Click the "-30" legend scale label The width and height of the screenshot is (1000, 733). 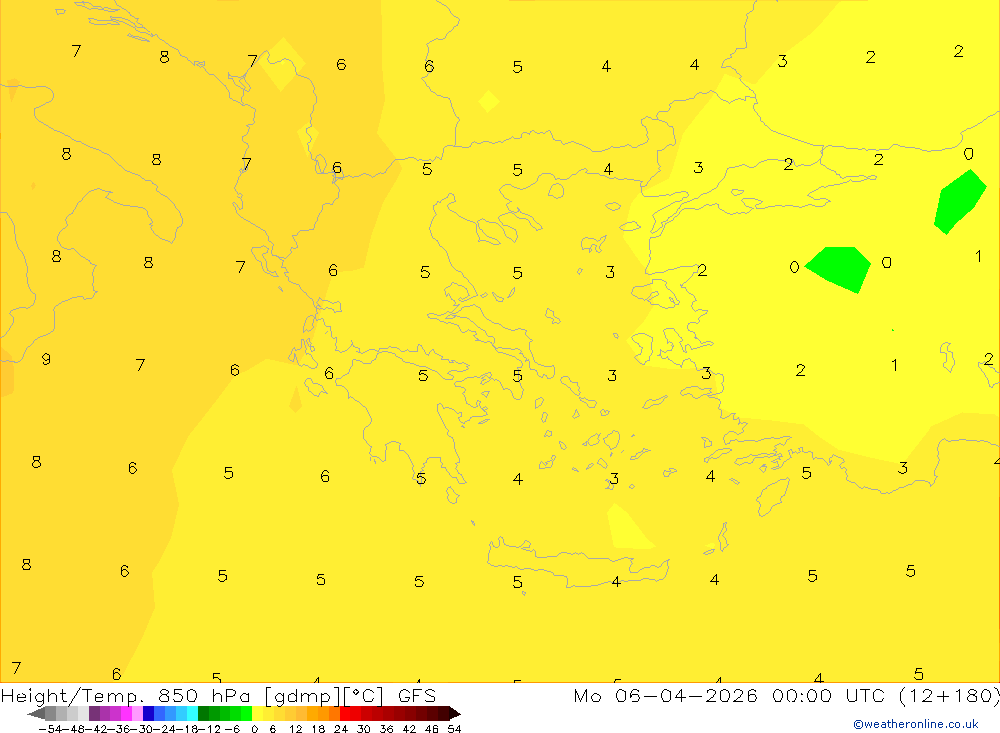(142, 729)
